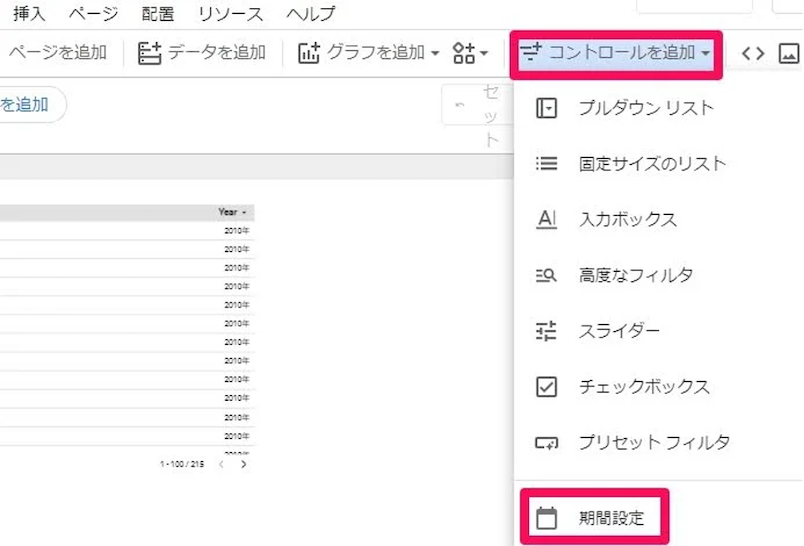The width and height of the screenshot is (804, 546).
Task: Sort table by Year column header
Action: point(232,212)
